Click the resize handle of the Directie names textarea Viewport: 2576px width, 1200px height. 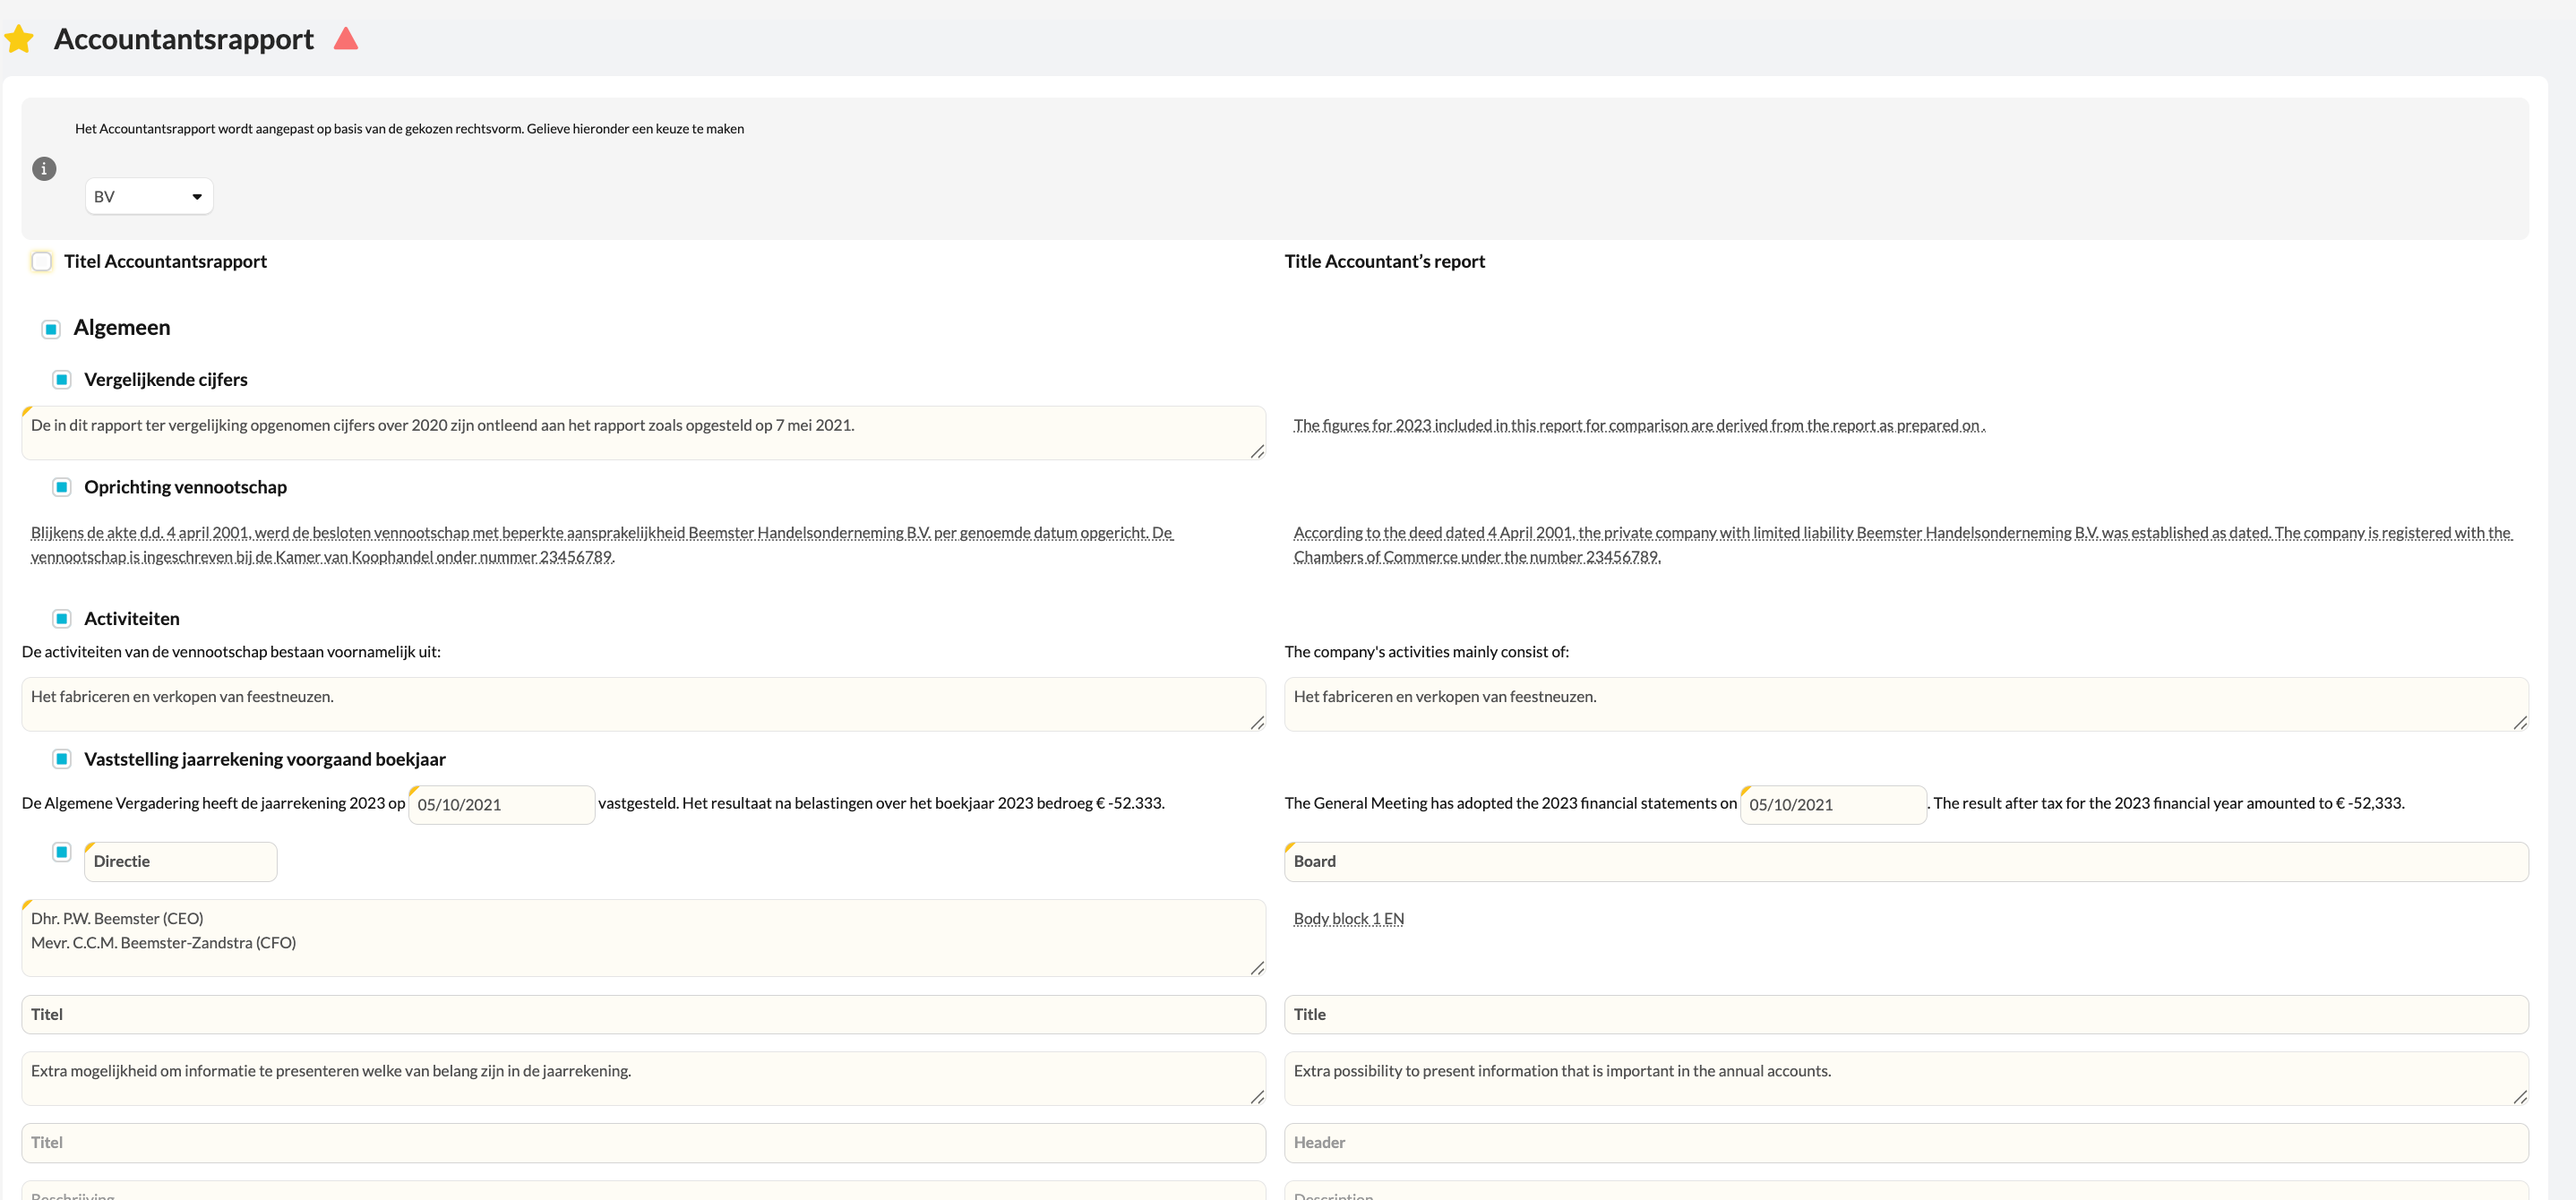coord(1257,968)
